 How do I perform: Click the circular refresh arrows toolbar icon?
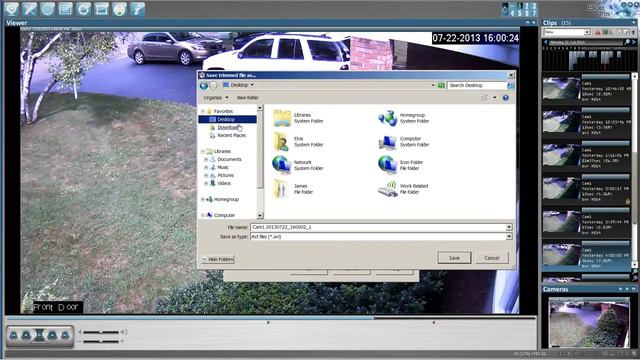(83, 9)
